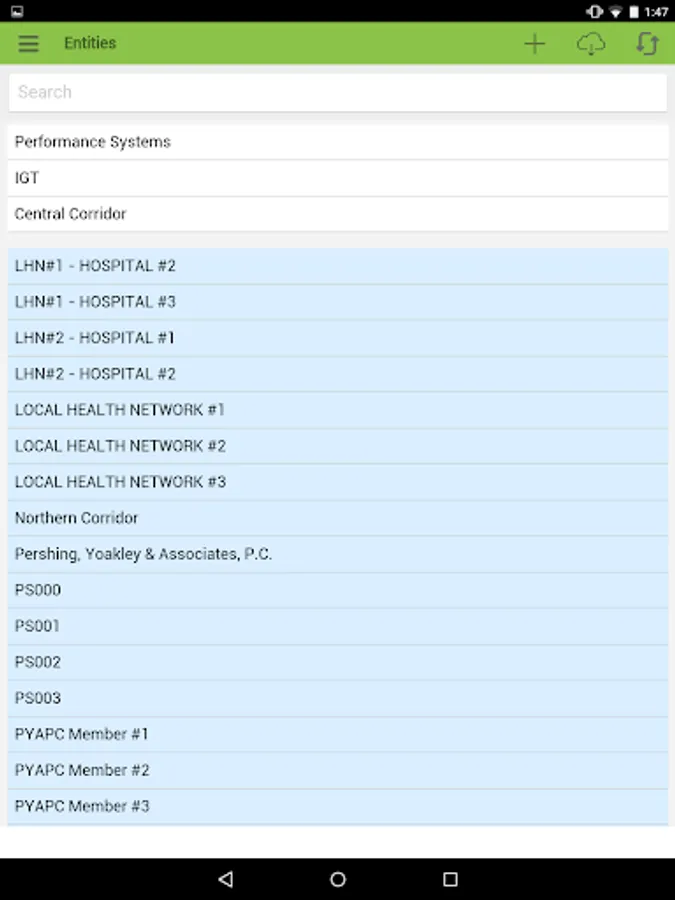Tap the Android home button
675x900 pixels.
click(338, 879)
